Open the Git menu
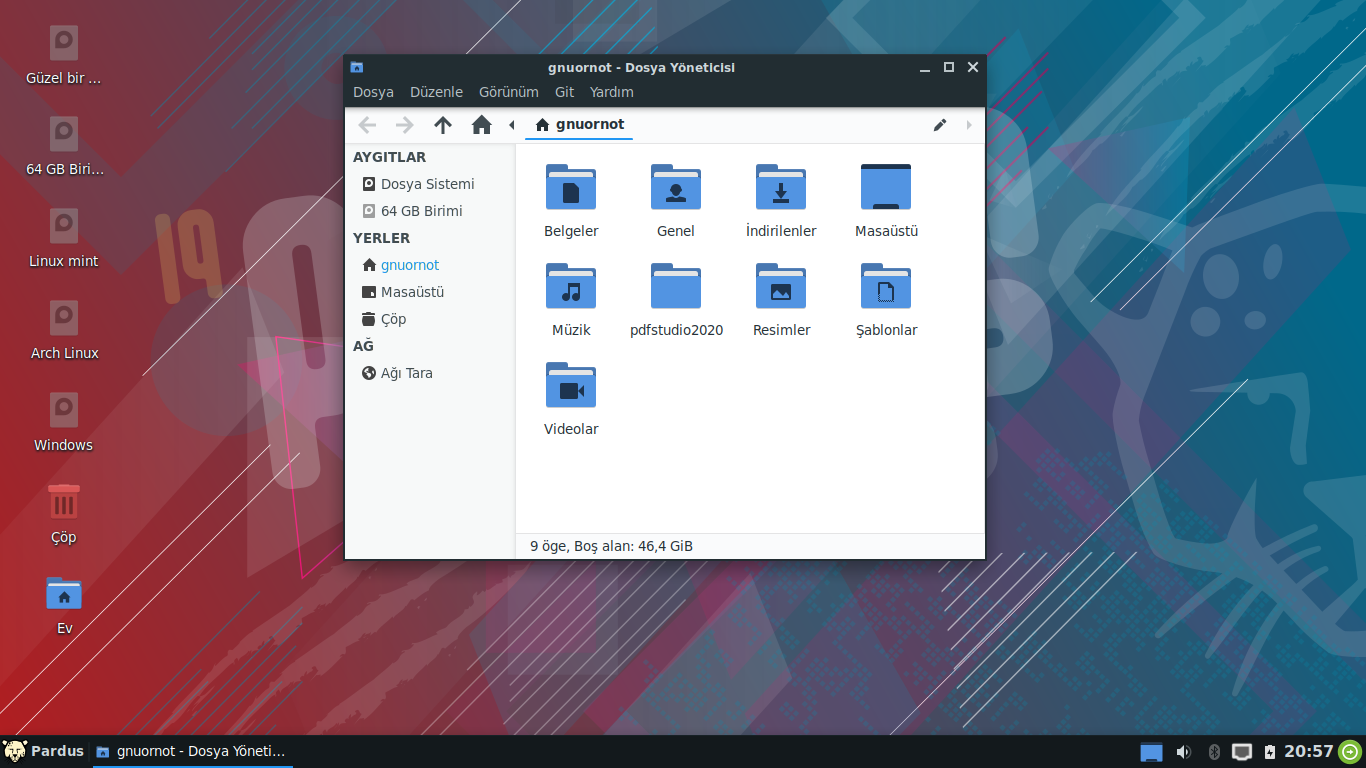The image size is (1366, 768). click(565, 92)
